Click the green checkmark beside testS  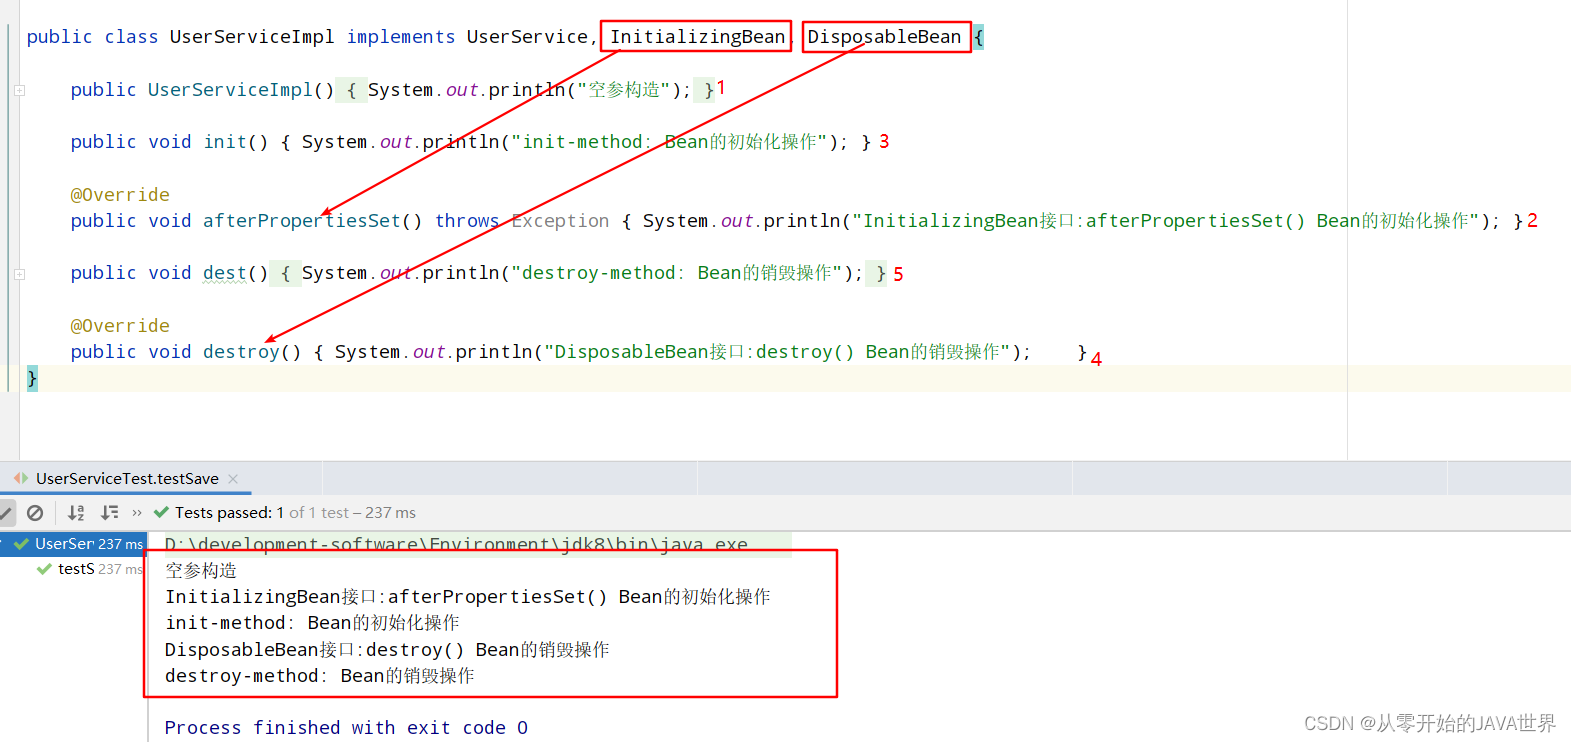(x=44, y=569)
